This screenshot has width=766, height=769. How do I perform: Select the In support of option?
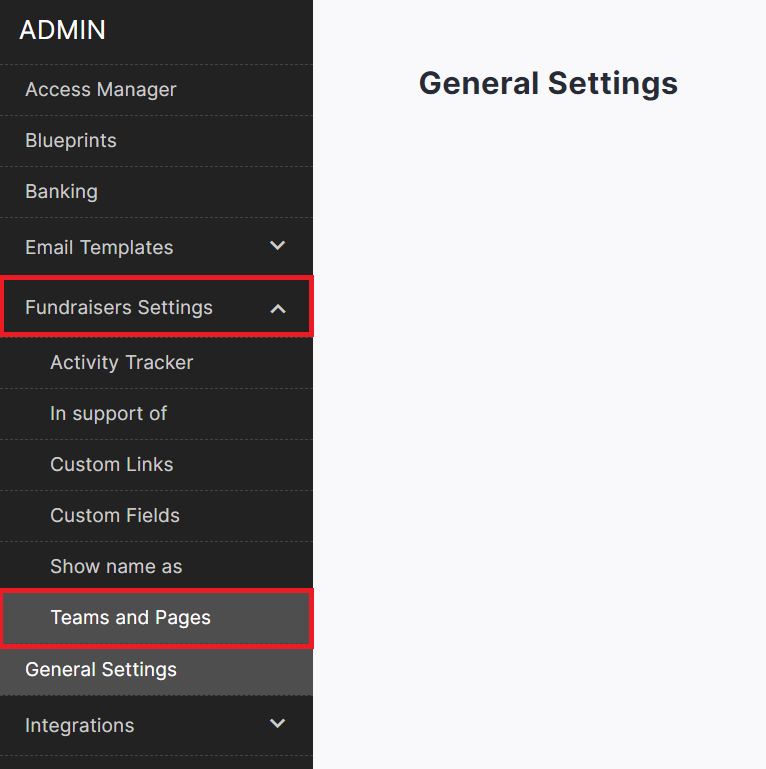pos(109,414)
